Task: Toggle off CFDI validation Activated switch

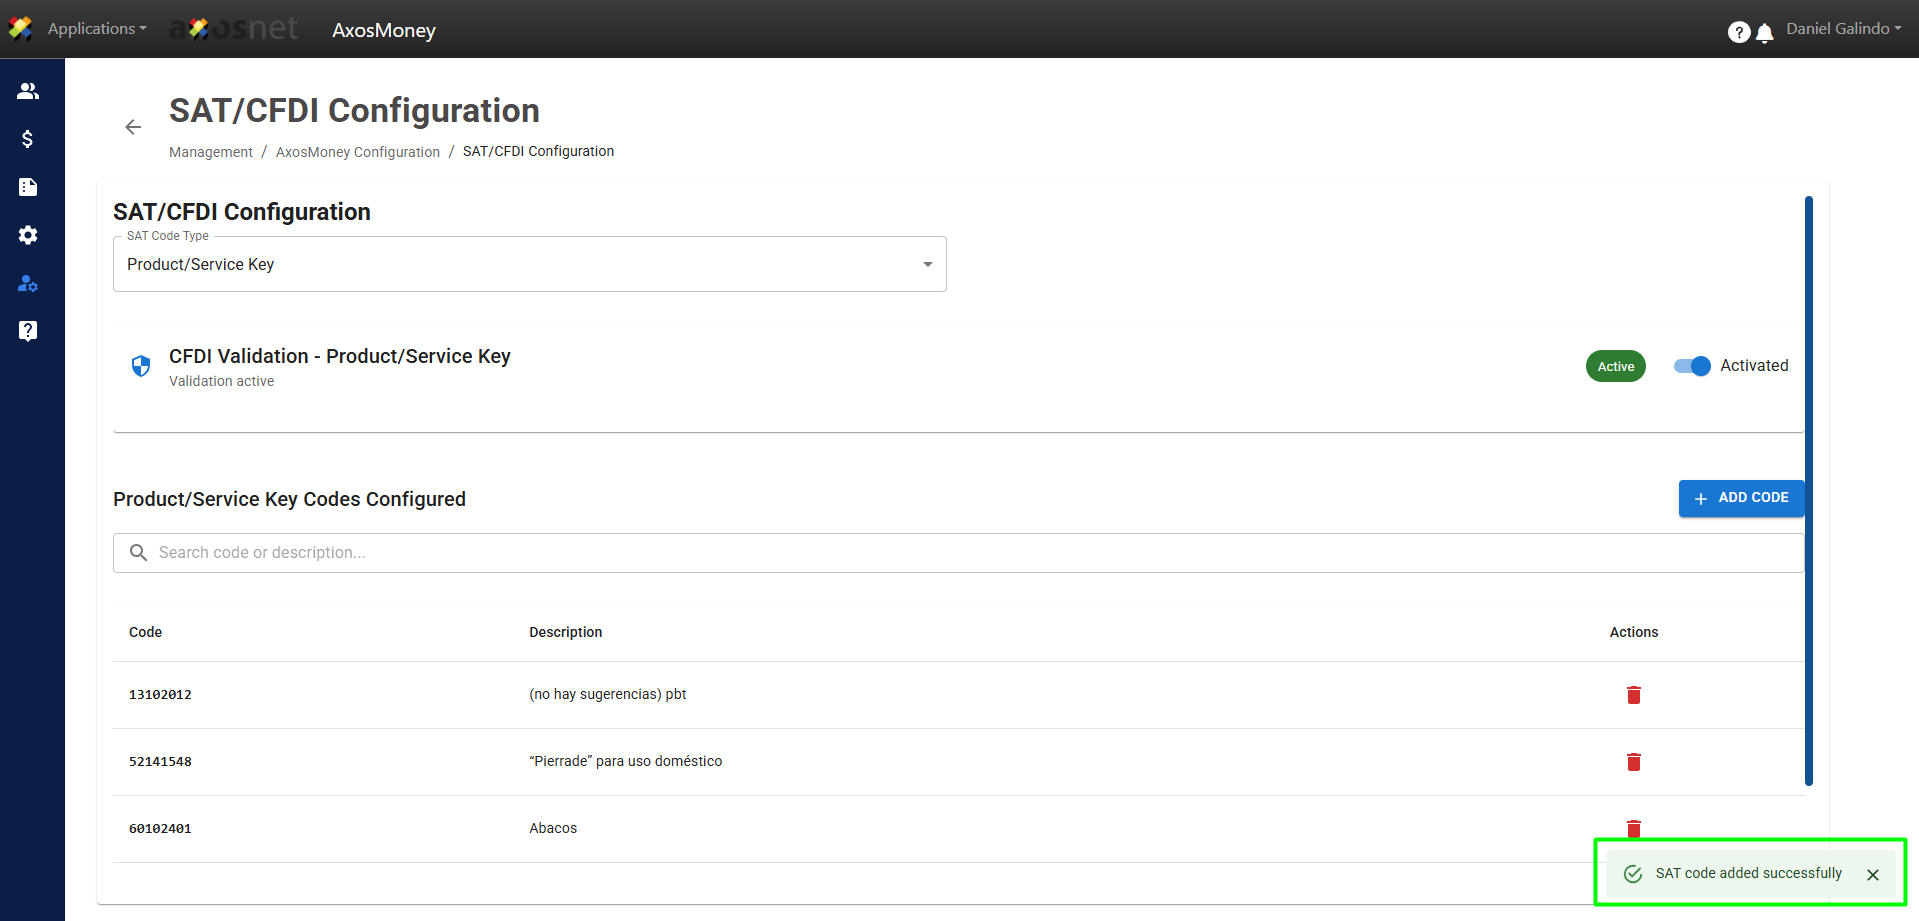Action: coord(1692,366)
